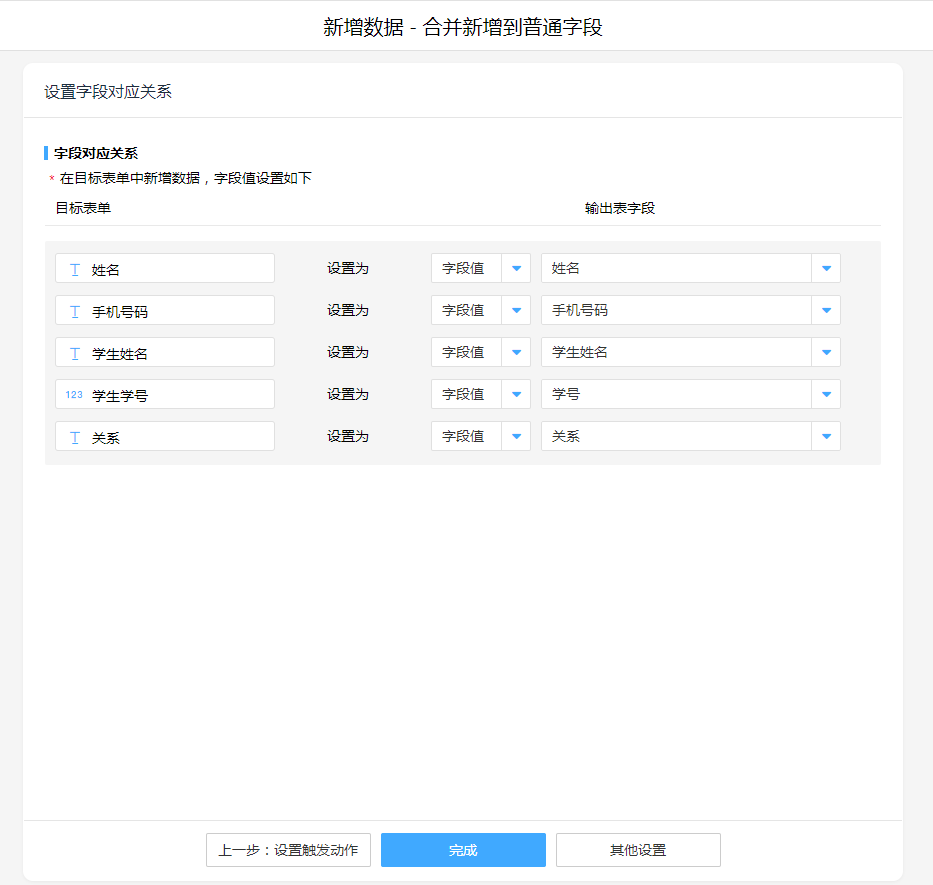
Task: Expand the output field dropdown showing 学号
Action: pyautogui.click(x=826, y=394)
